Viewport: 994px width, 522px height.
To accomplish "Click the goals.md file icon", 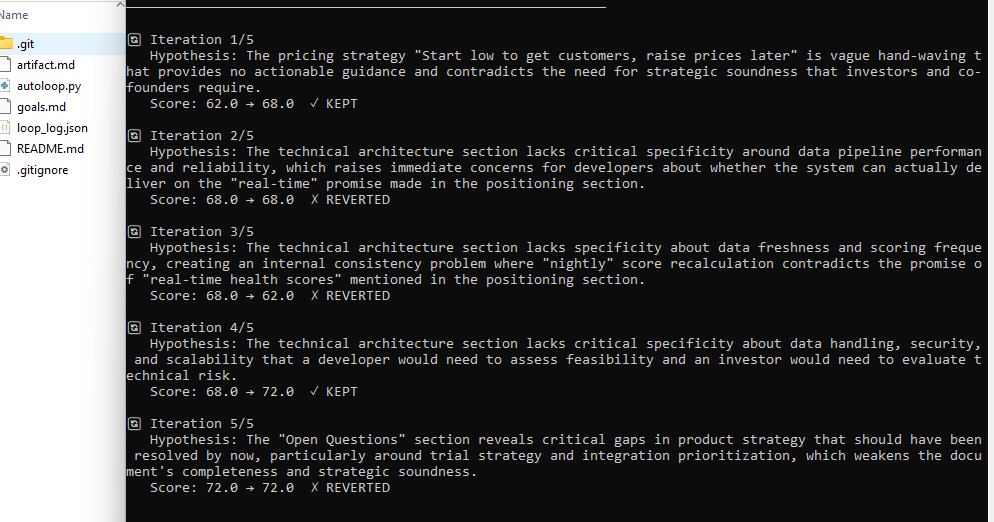I will click(x=6, y=107).
